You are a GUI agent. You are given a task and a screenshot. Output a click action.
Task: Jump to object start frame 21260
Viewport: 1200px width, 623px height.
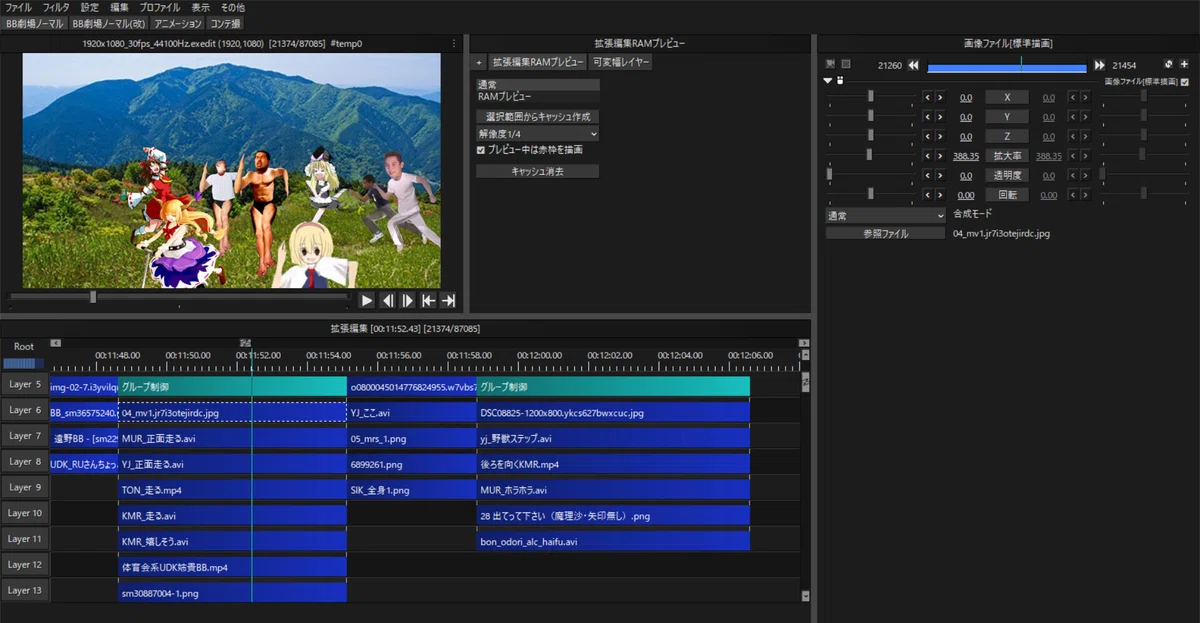coord(913,65)
